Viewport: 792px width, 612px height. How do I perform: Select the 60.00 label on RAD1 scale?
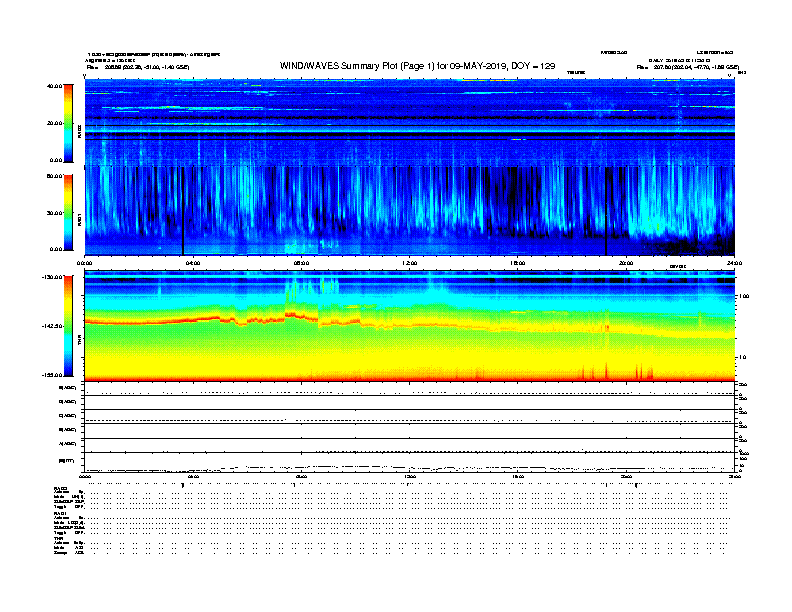[54, 176]
